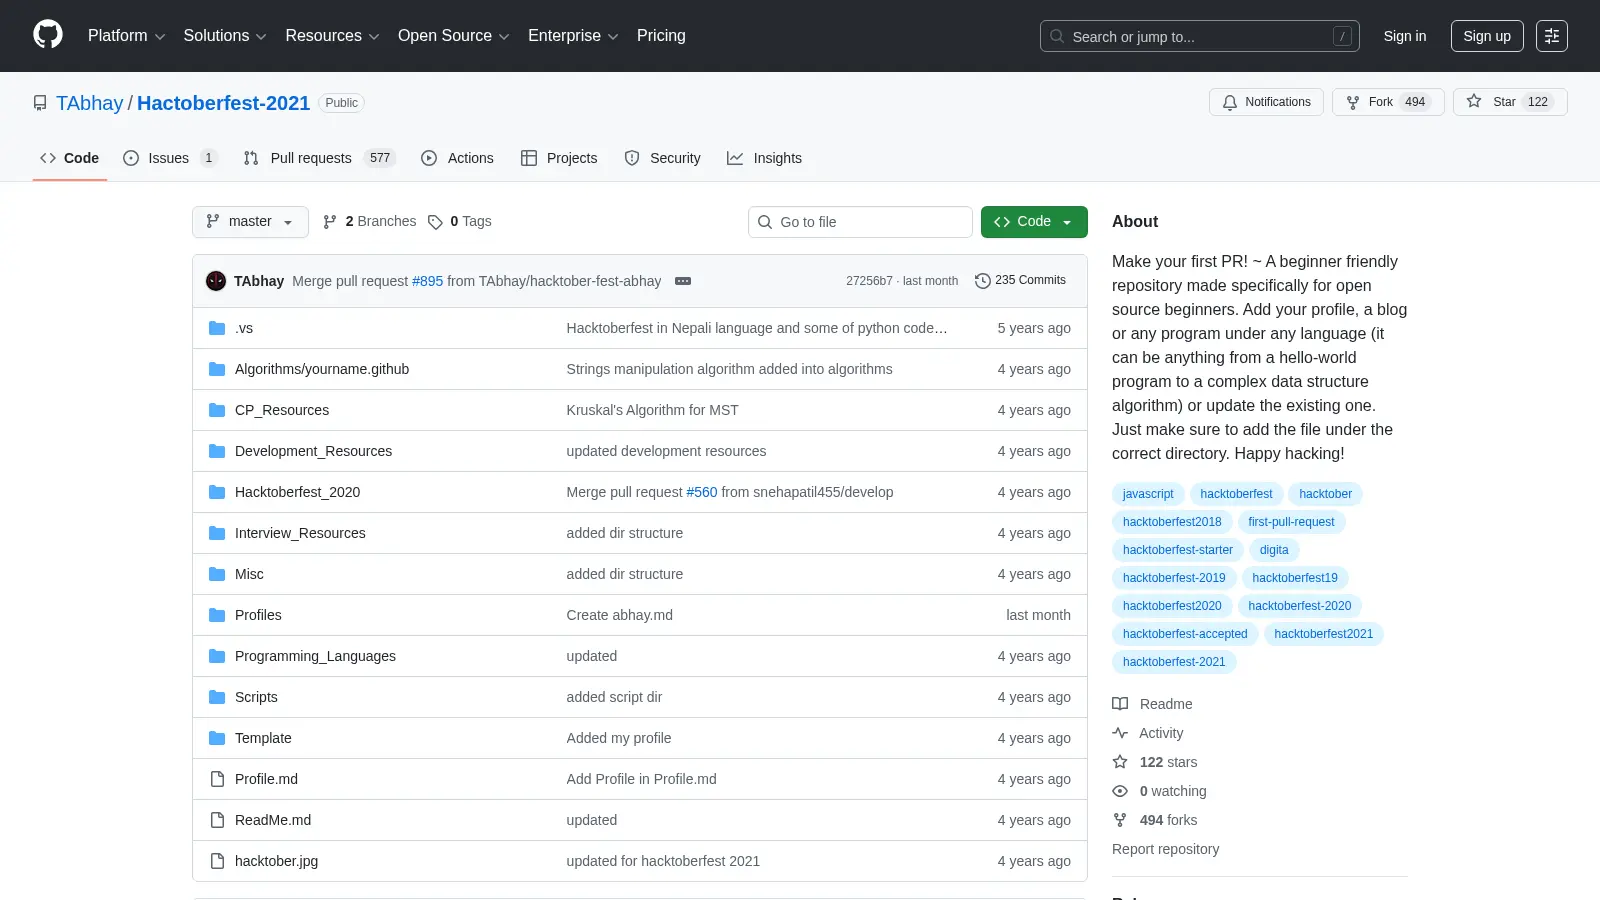Click the TAbhay avatar in commit bar
This screenshot has width=1600, height=900.
pyautogui.click(x=216, y=281)
